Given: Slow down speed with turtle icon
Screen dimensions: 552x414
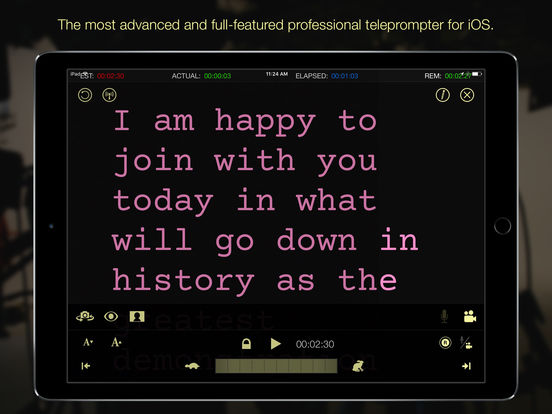Looking at the screenshot, I should coord(192,366).
